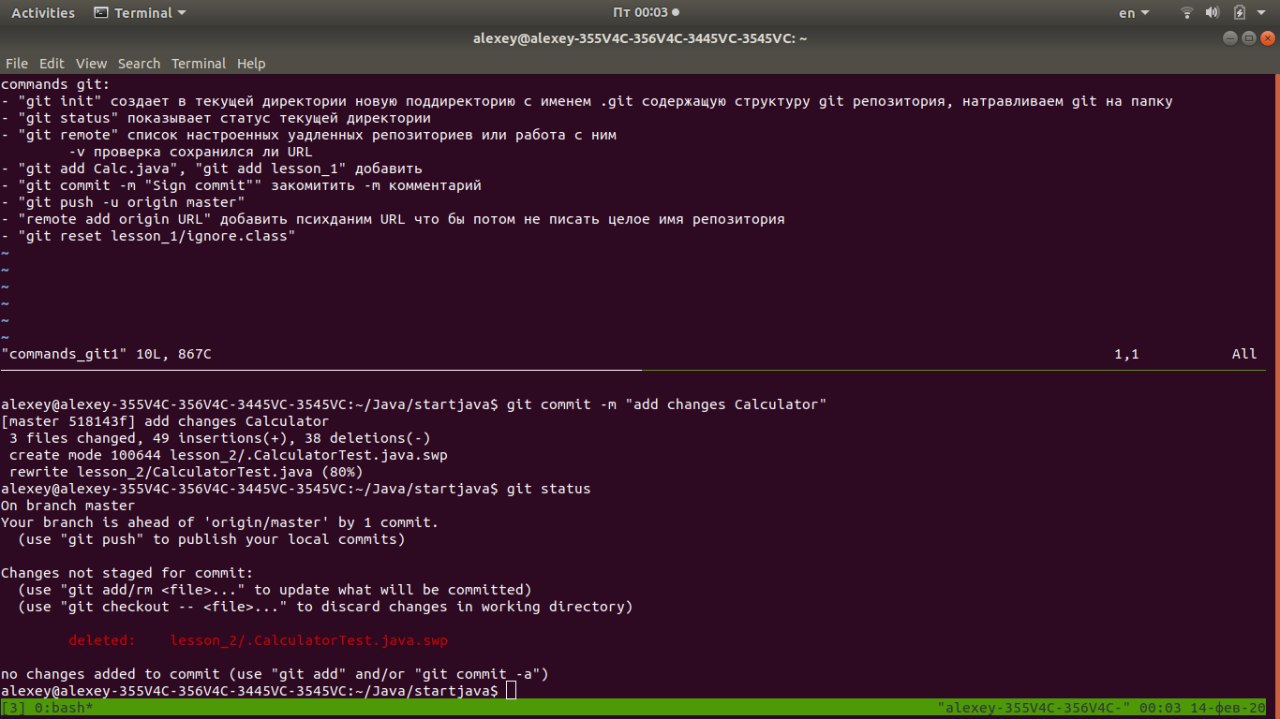Click the 'create mode 100644' line
This screenshot has width=1280, height=719.
tap(228, 455)
